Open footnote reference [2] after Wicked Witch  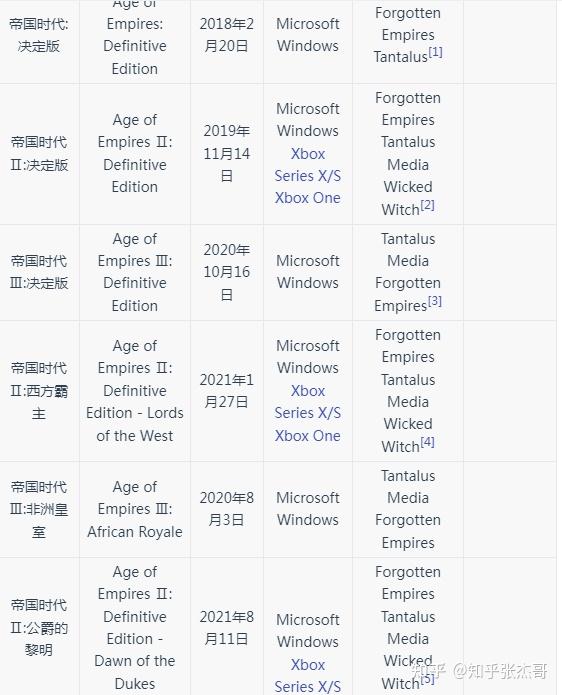click(427, 205)
